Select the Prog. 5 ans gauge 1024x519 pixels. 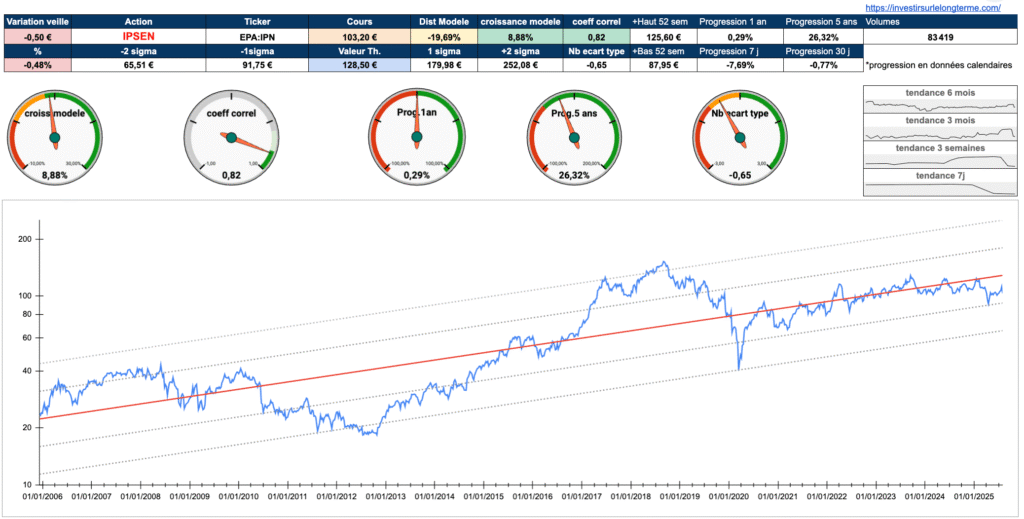click(x=574, y=137)
